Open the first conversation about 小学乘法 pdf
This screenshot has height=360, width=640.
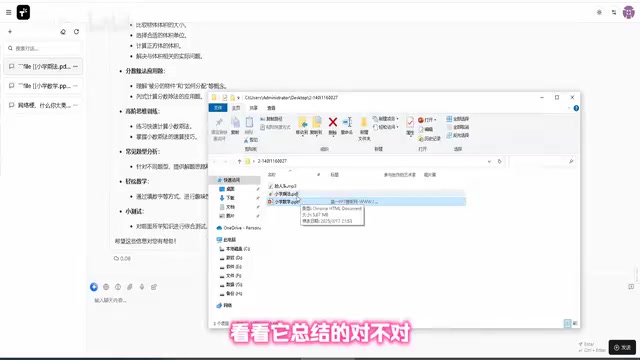click(43, 66)
